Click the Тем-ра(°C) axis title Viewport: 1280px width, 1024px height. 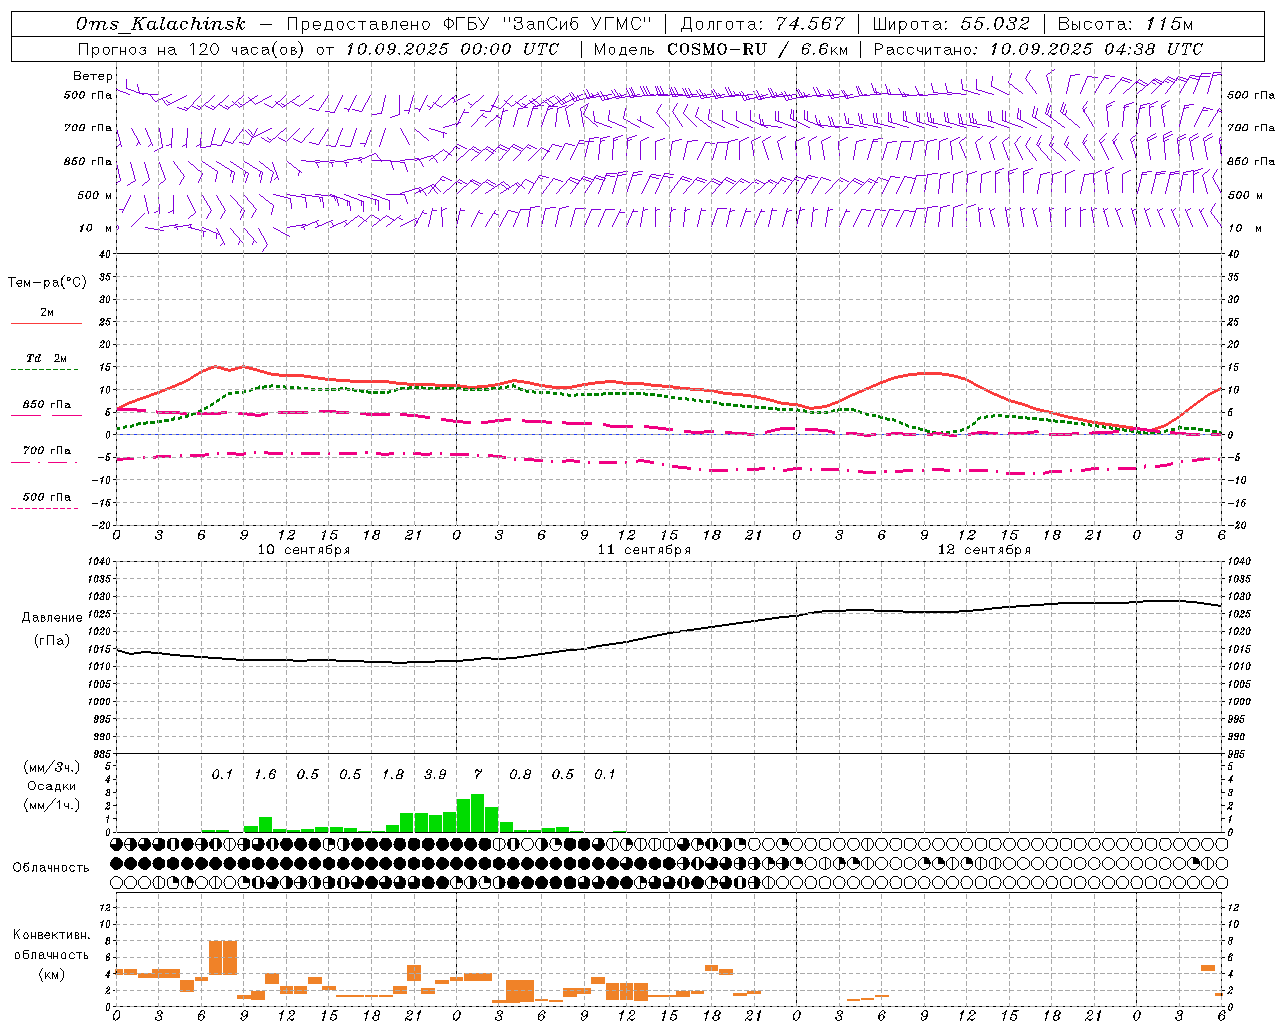point(47,282)
